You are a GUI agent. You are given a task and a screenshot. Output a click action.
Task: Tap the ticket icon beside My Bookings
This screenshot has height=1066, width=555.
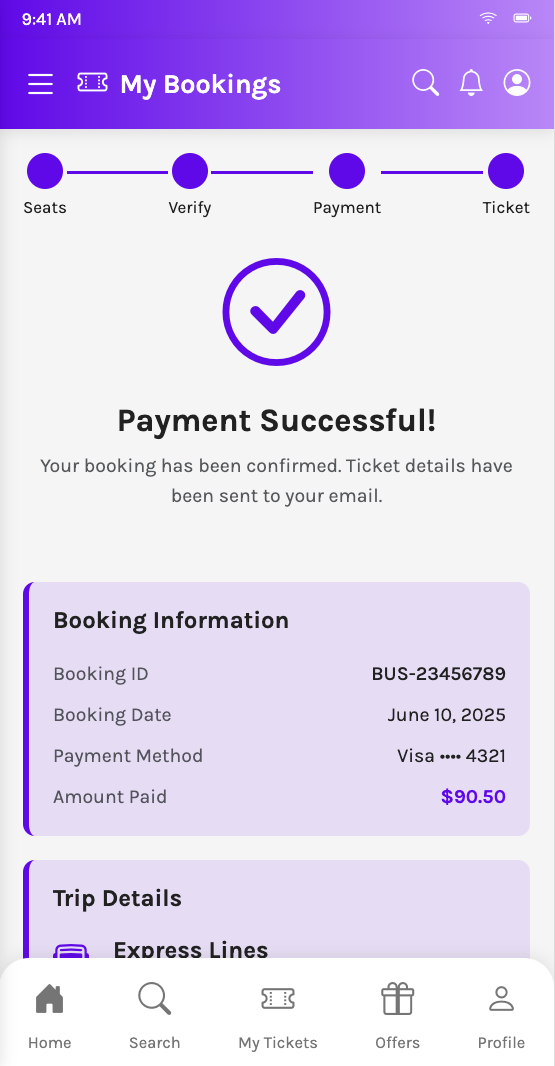coord(92,82)
